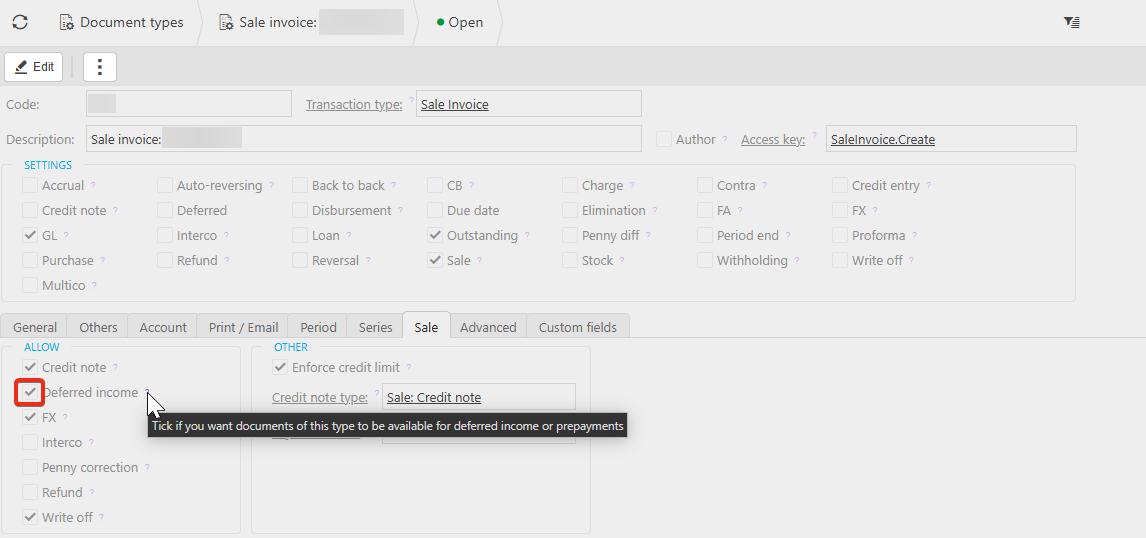Click the help icon next to Credit entry
Image resolution: width=1146 pixels, height=538 pixels.
pyautogui.click(x=928, y=185)
